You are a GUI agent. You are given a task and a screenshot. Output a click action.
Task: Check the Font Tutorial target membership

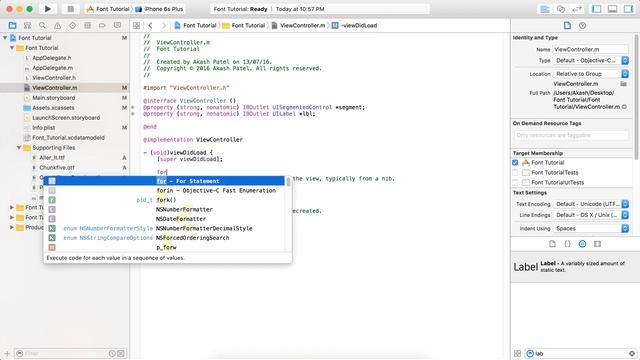(515, 162)
